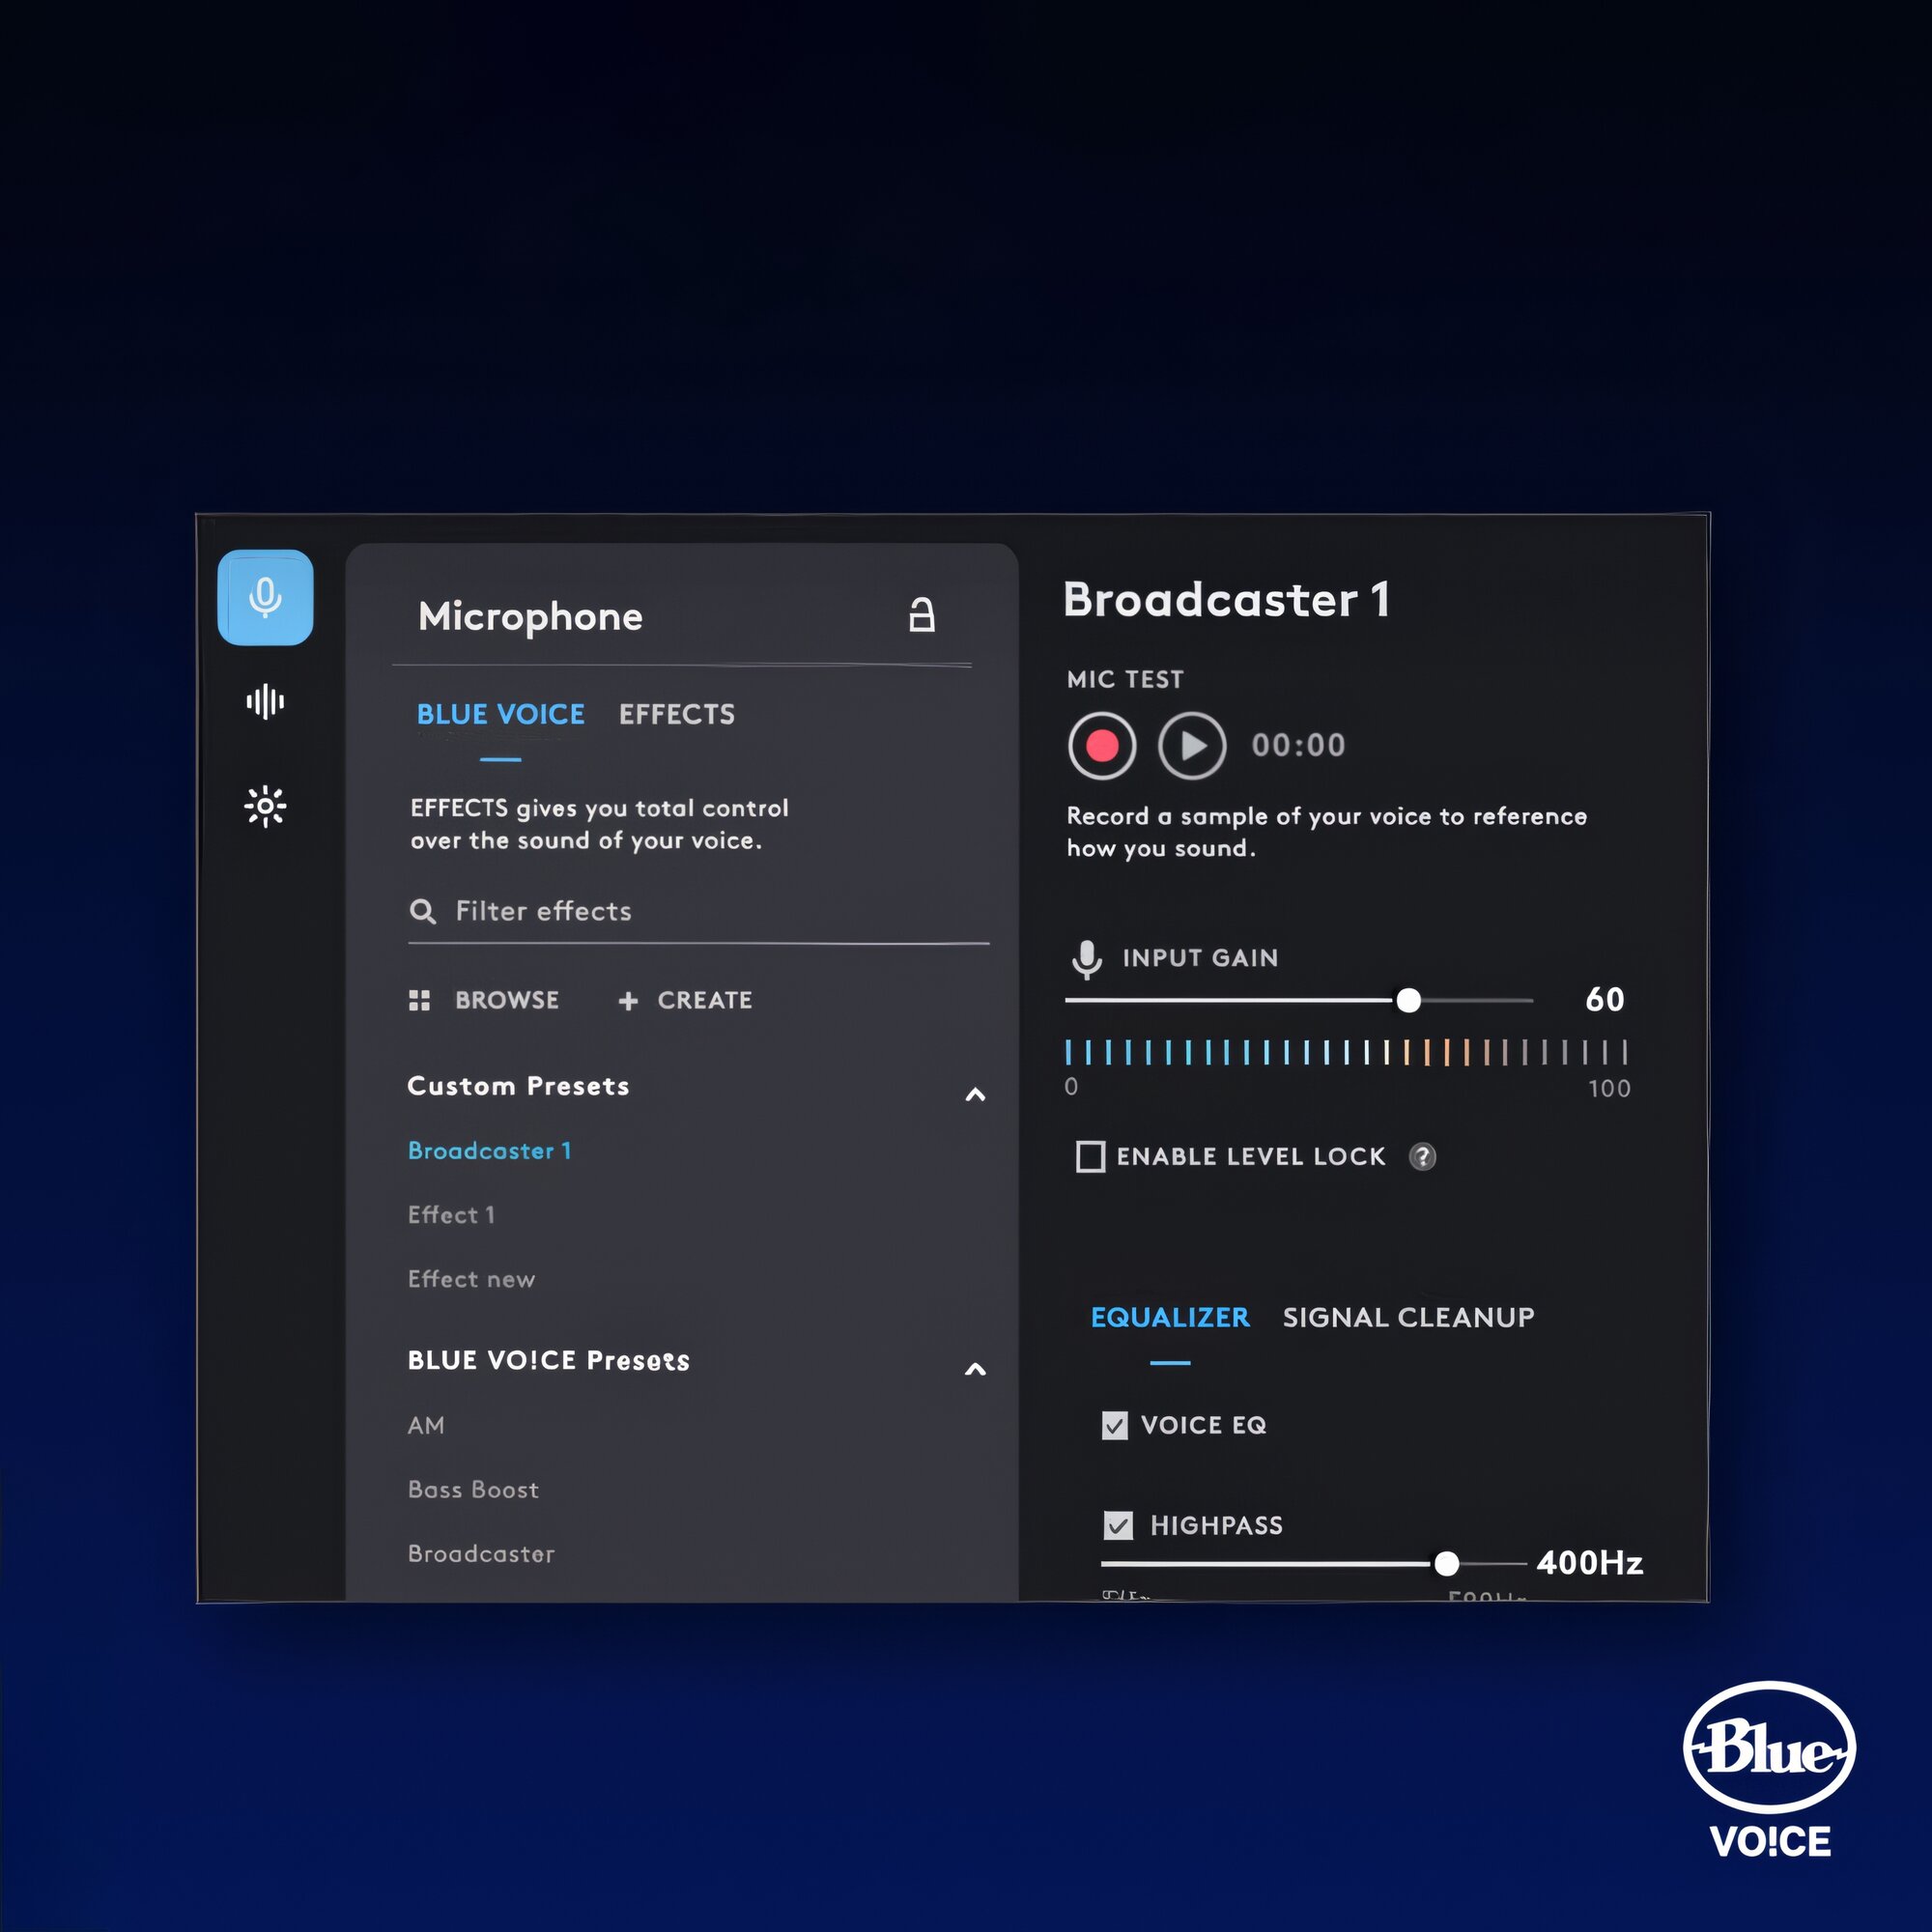Screen dimensions: 1932x1932
Task: Collapse the BLUE VO!CE Presets section
Action: tap(975, 1369)
